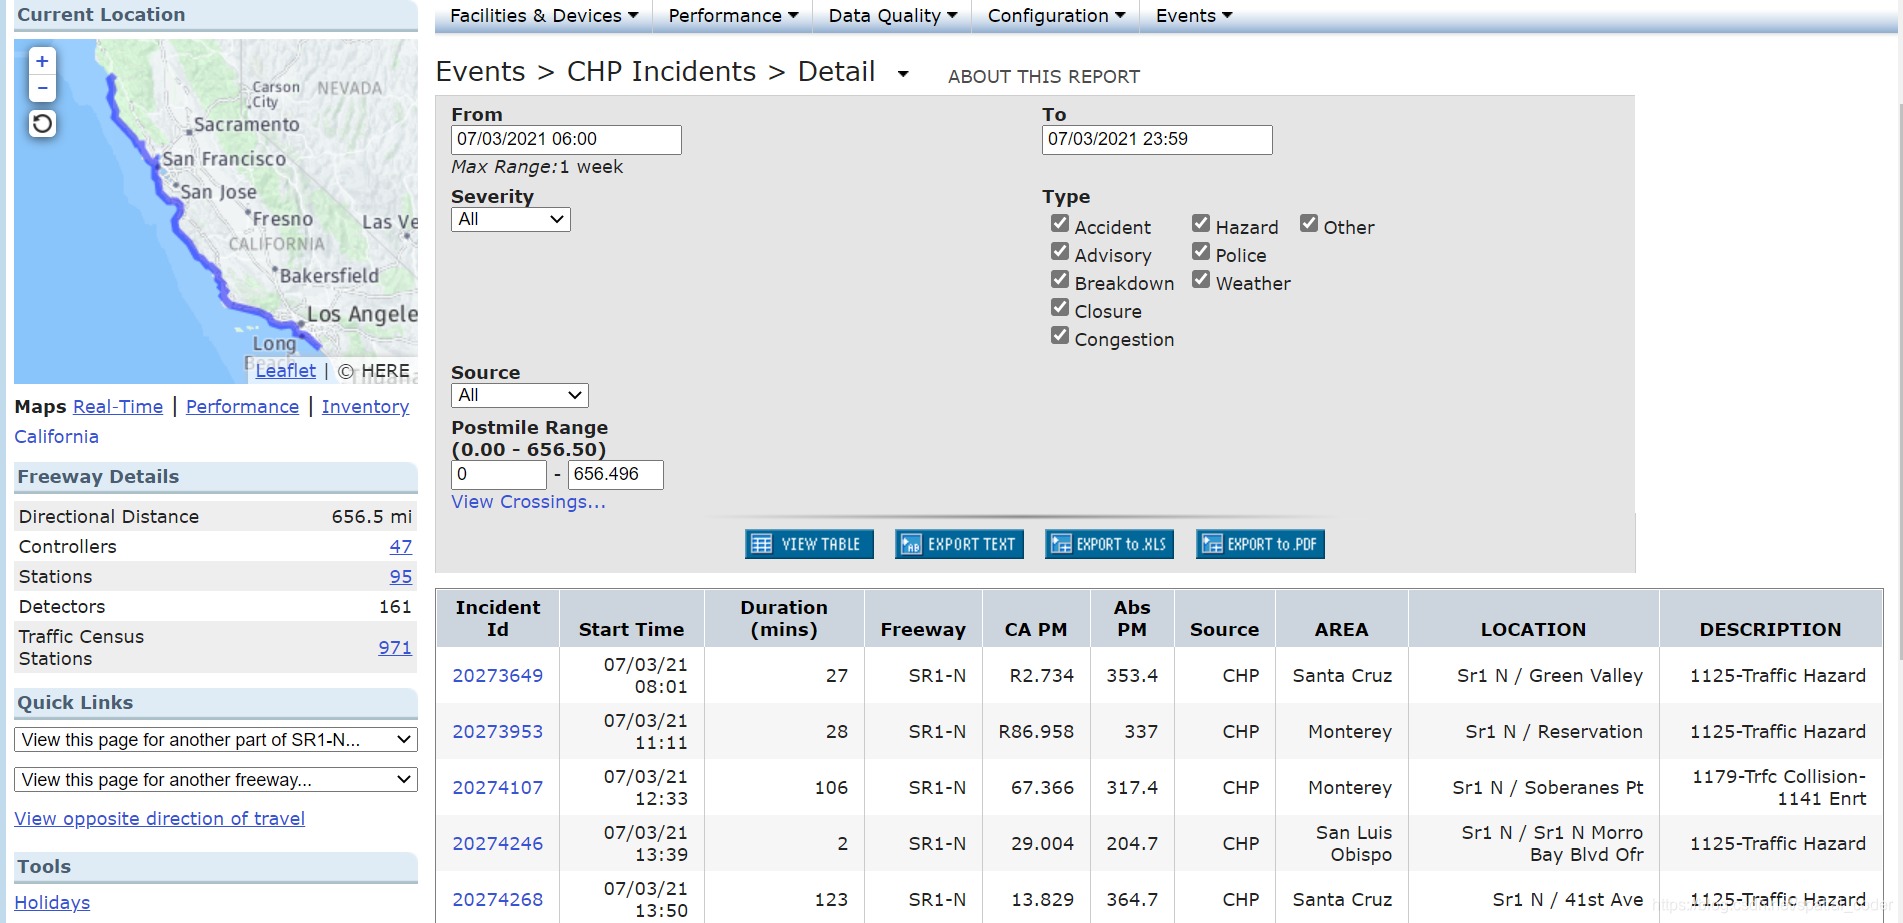Click the postmile range start field
This screenshot has height=923, width=1903.
(499, 474)
